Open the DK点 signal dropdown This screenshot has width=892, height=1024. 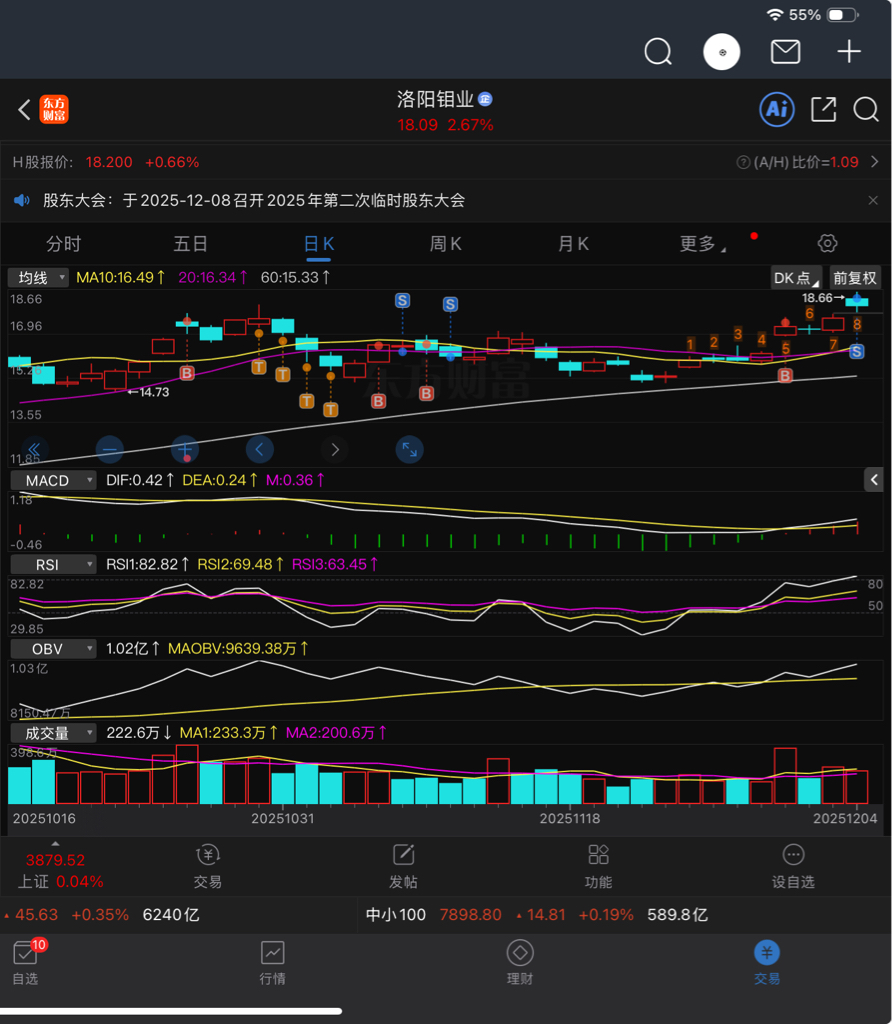click(x=796, y=278)
